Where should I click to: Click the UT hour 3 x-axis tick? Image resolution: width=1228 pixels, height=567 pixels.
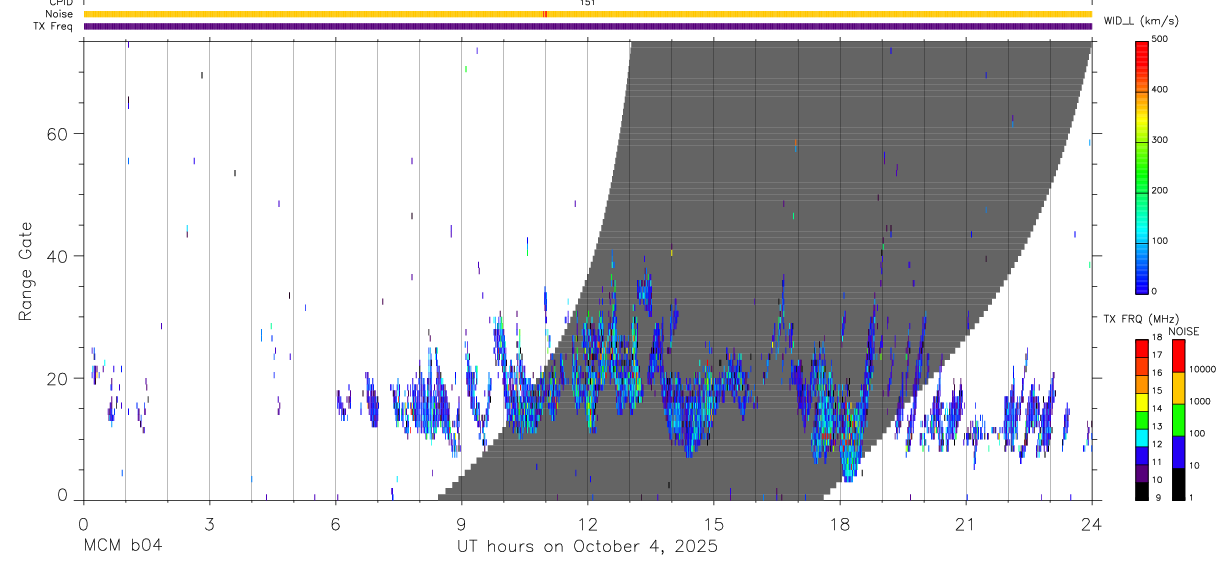pyautogui.click(x=209, y=524)
